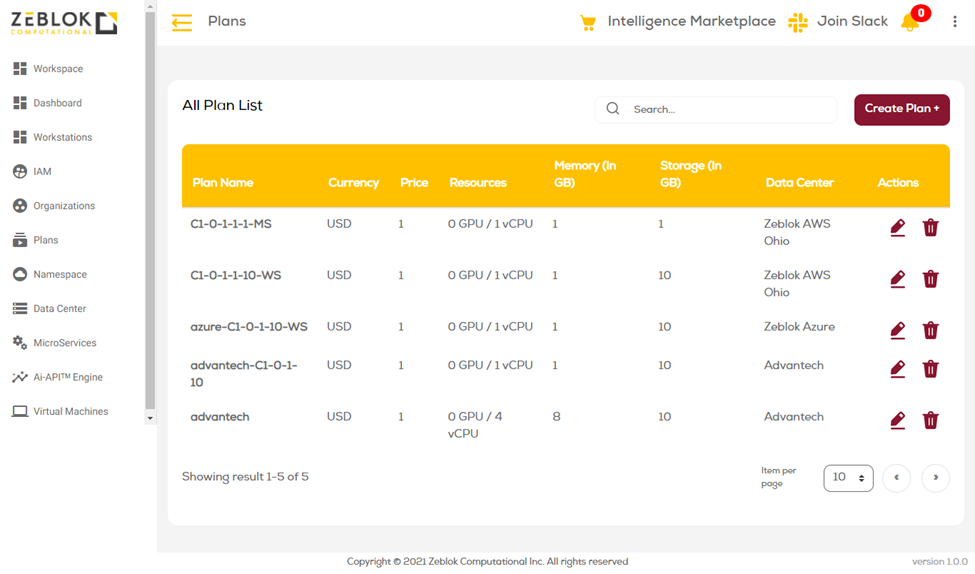Click the shopping cart marketplace icon
Screen dimensions: 975x574
[x=588, y=22]
